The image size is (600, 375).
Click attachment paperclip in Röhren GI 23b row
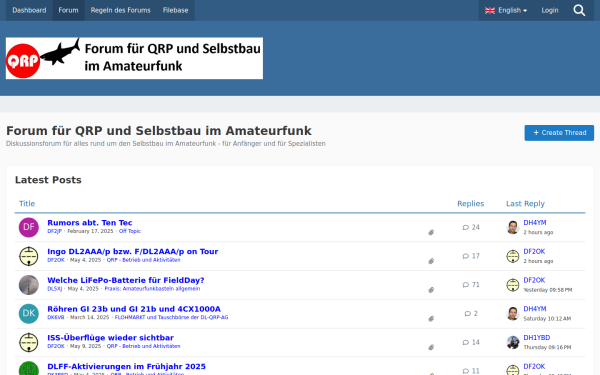(431, 318)
